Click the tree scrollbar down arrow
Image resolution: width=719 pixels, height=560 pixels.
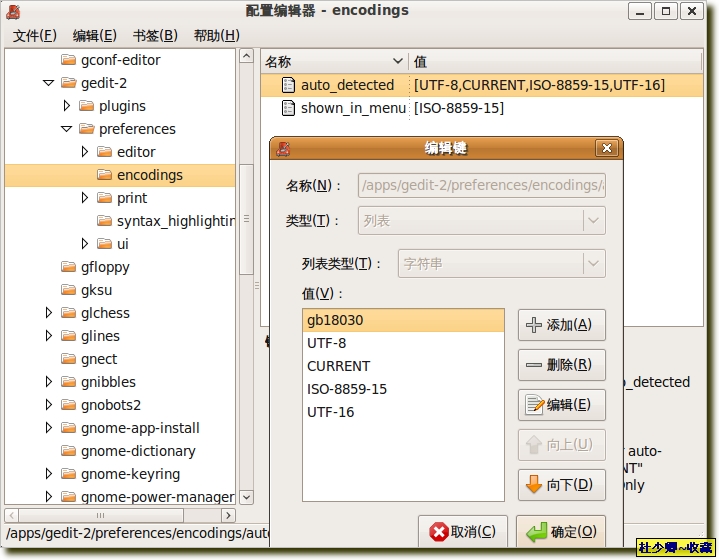point(246,497)
